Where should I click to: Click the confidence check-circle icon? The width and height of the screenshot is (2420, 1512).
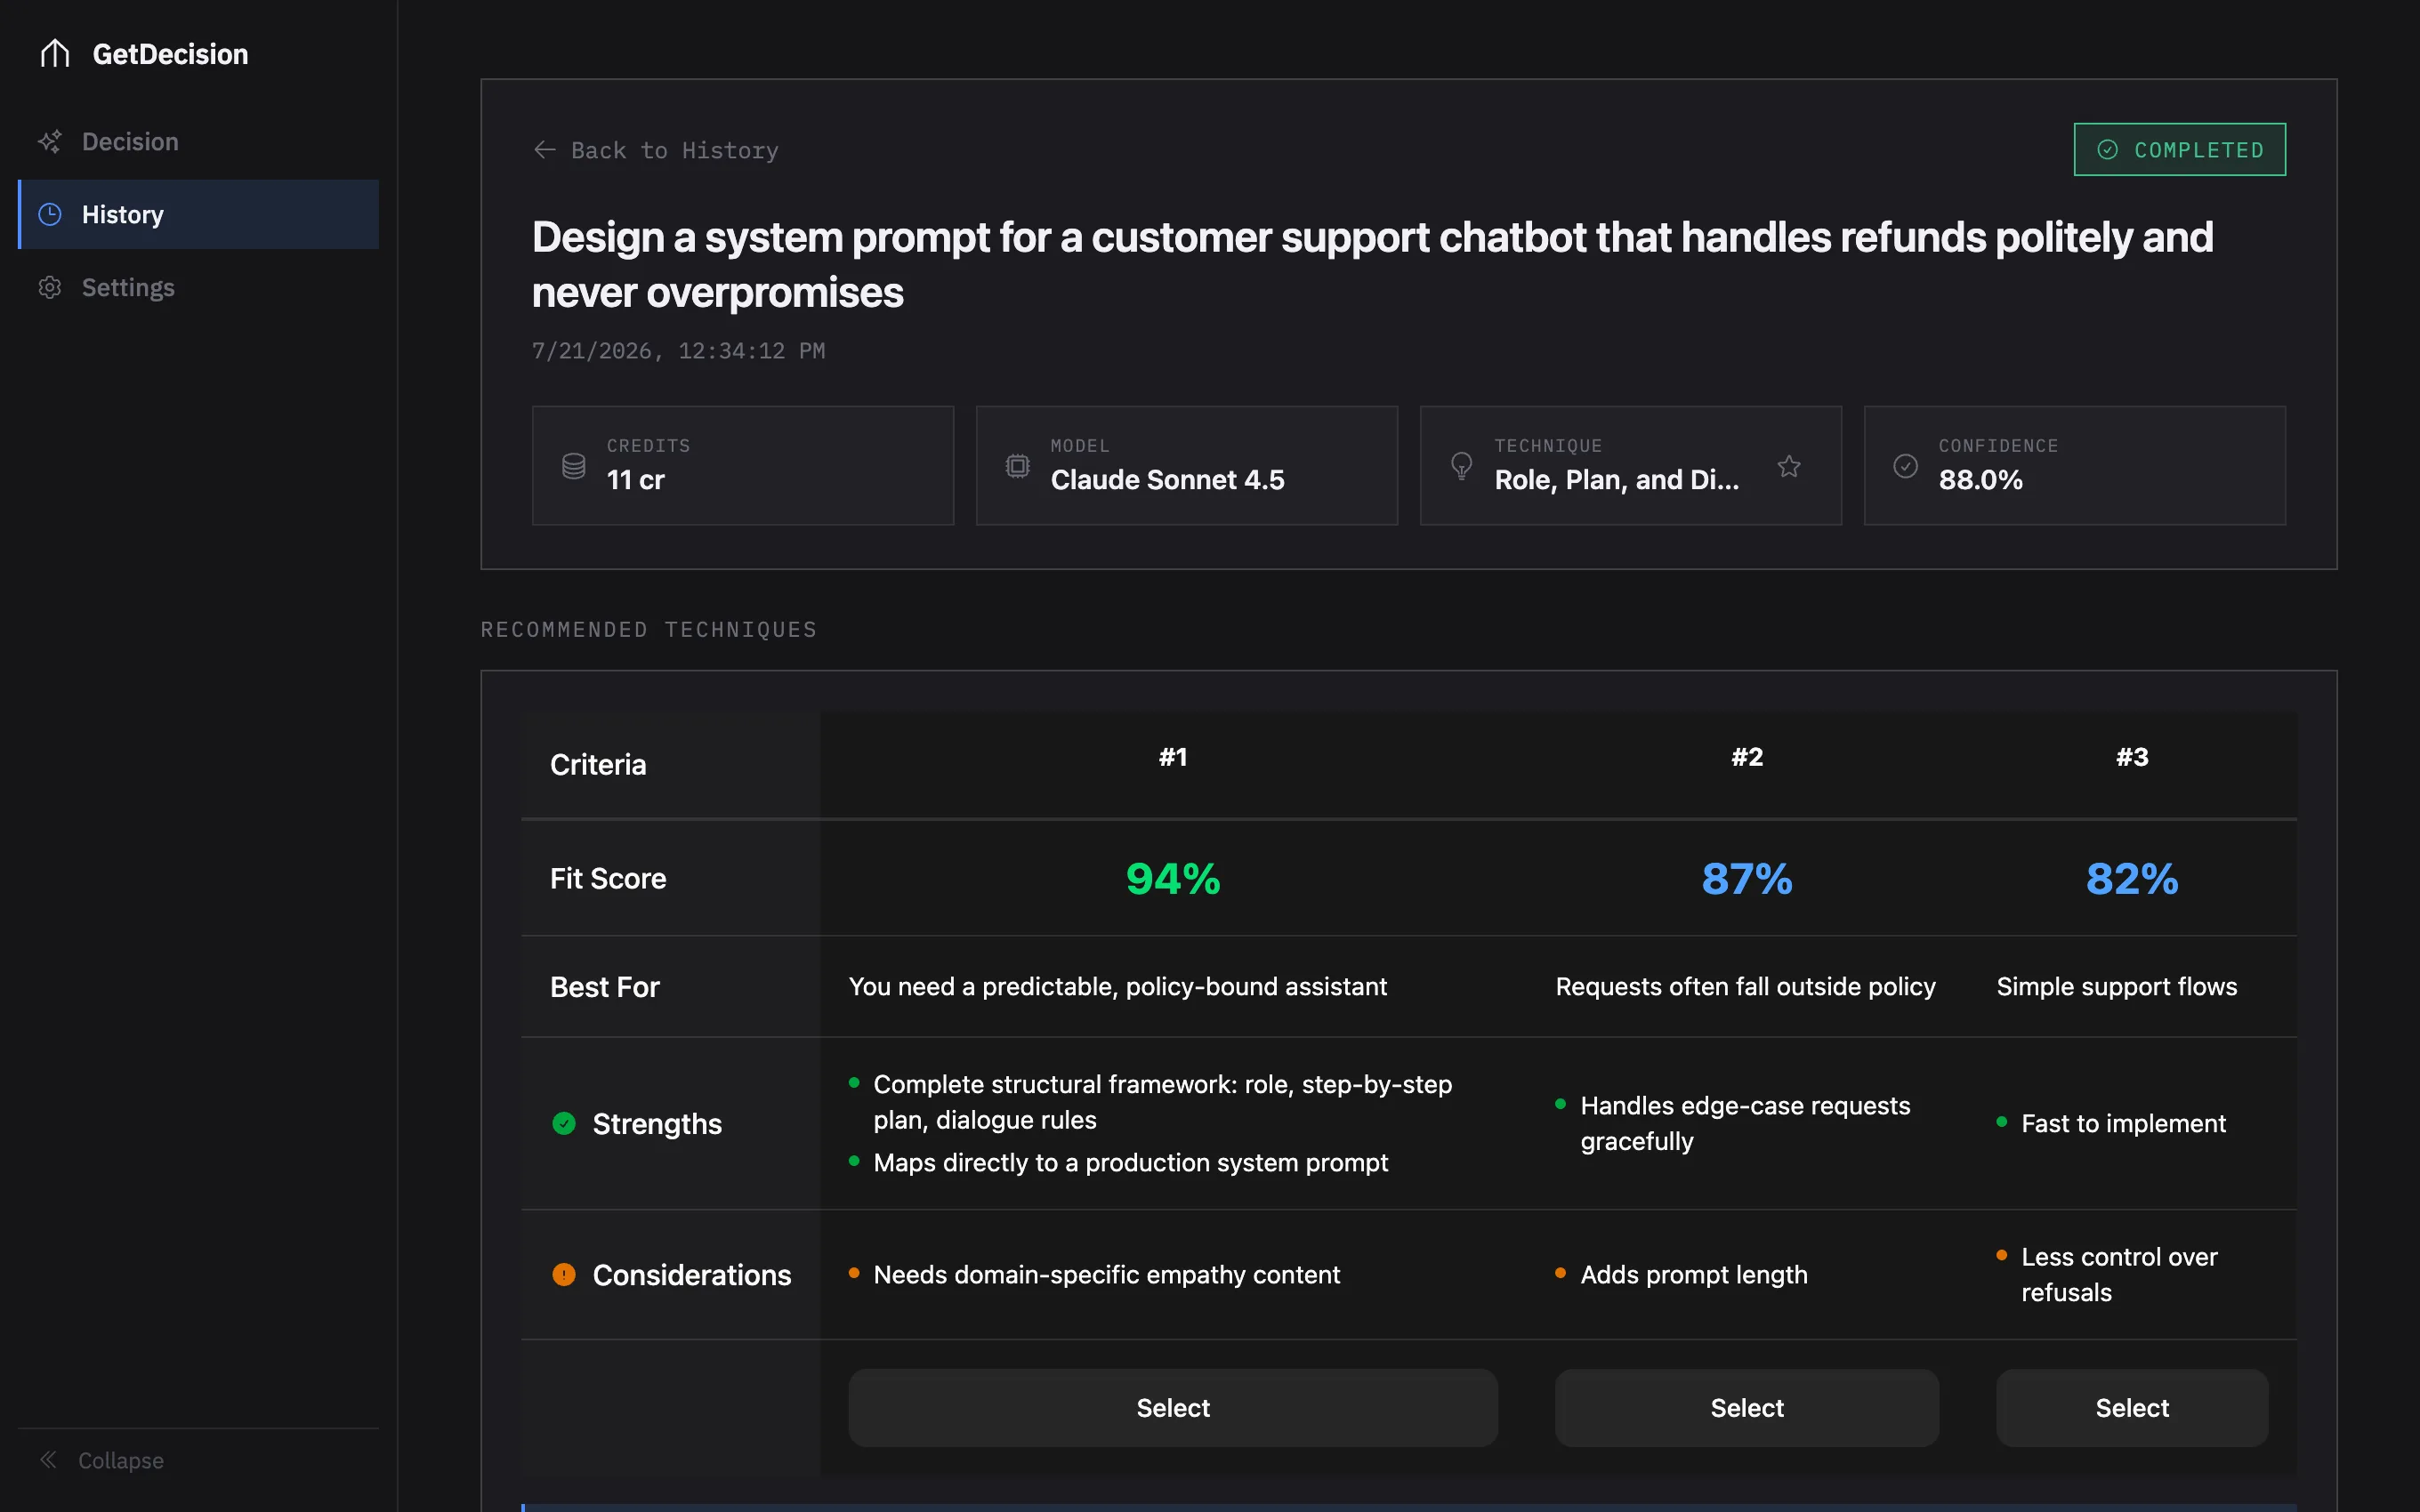coord(1905,466)
